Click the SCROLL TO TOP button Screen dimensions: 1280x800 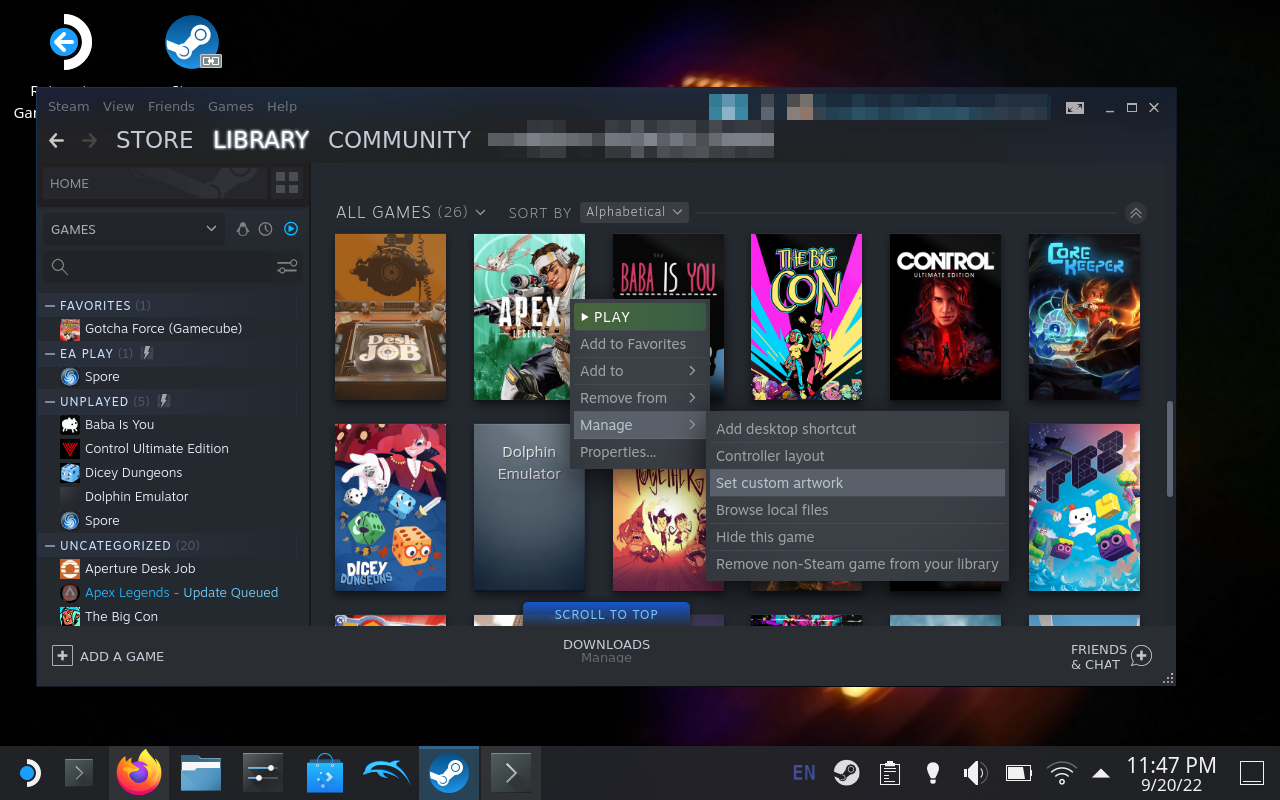point(606,614)
